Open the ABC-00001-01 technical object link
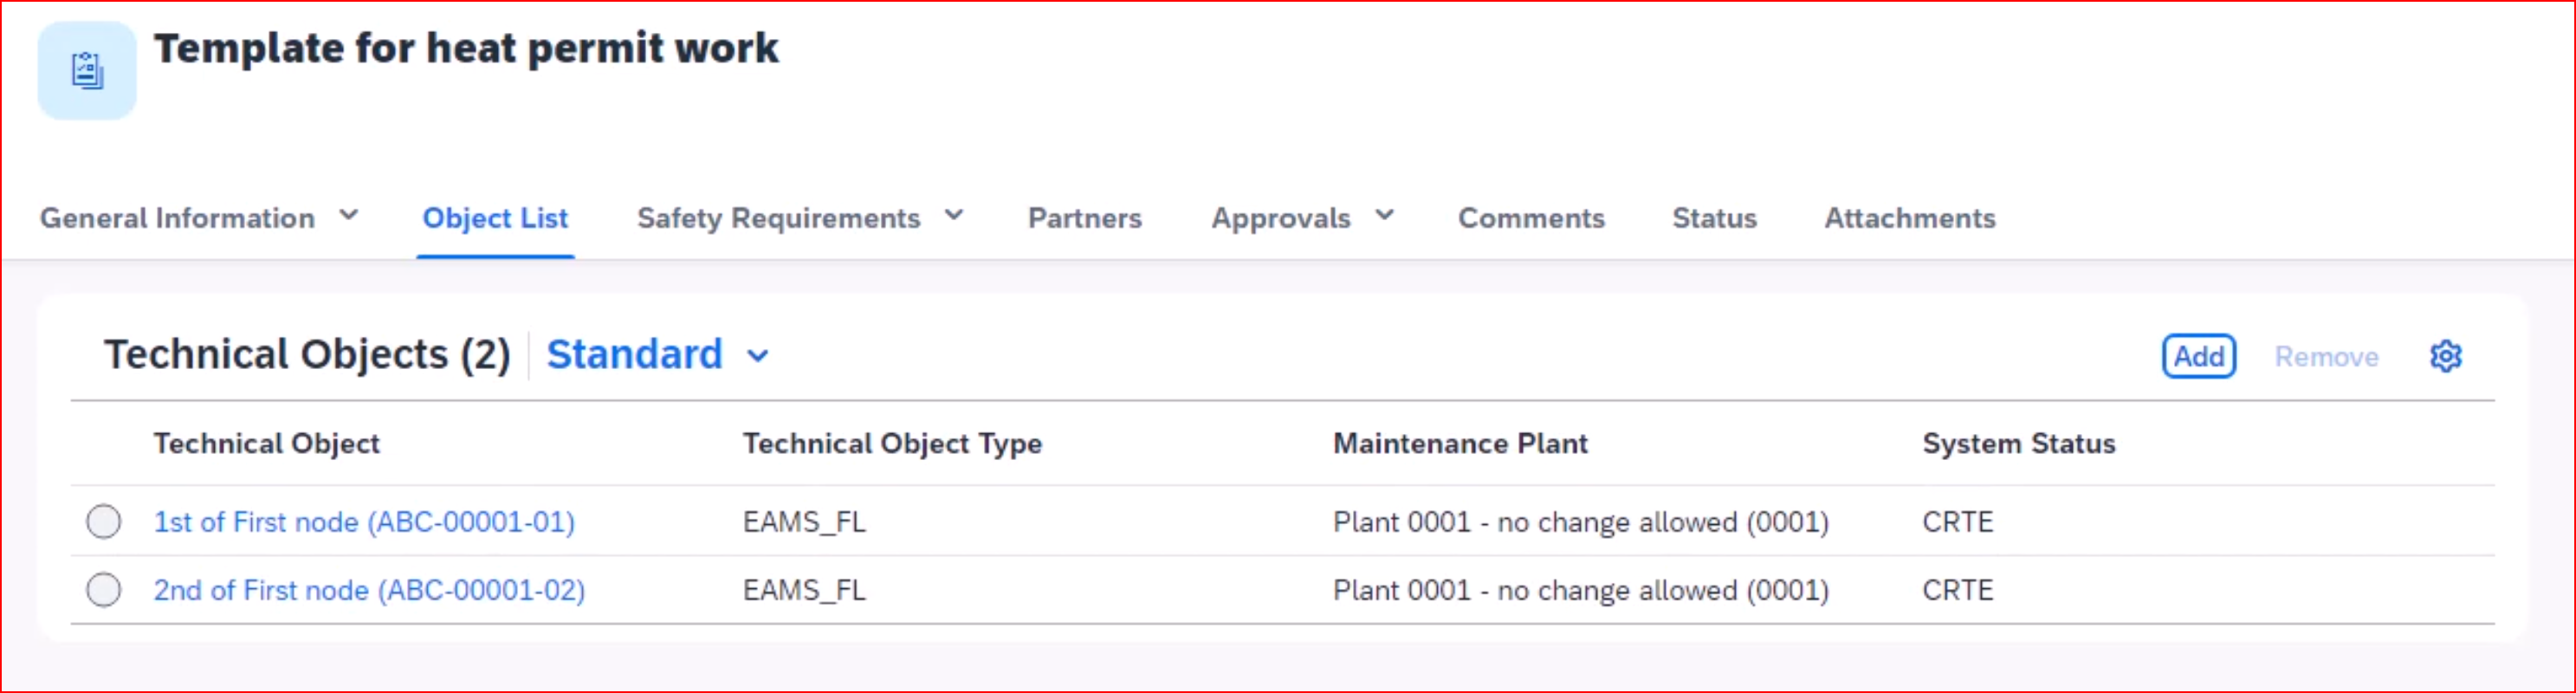The width and height of the screenshot is (2576, 693). click(364, 522)
